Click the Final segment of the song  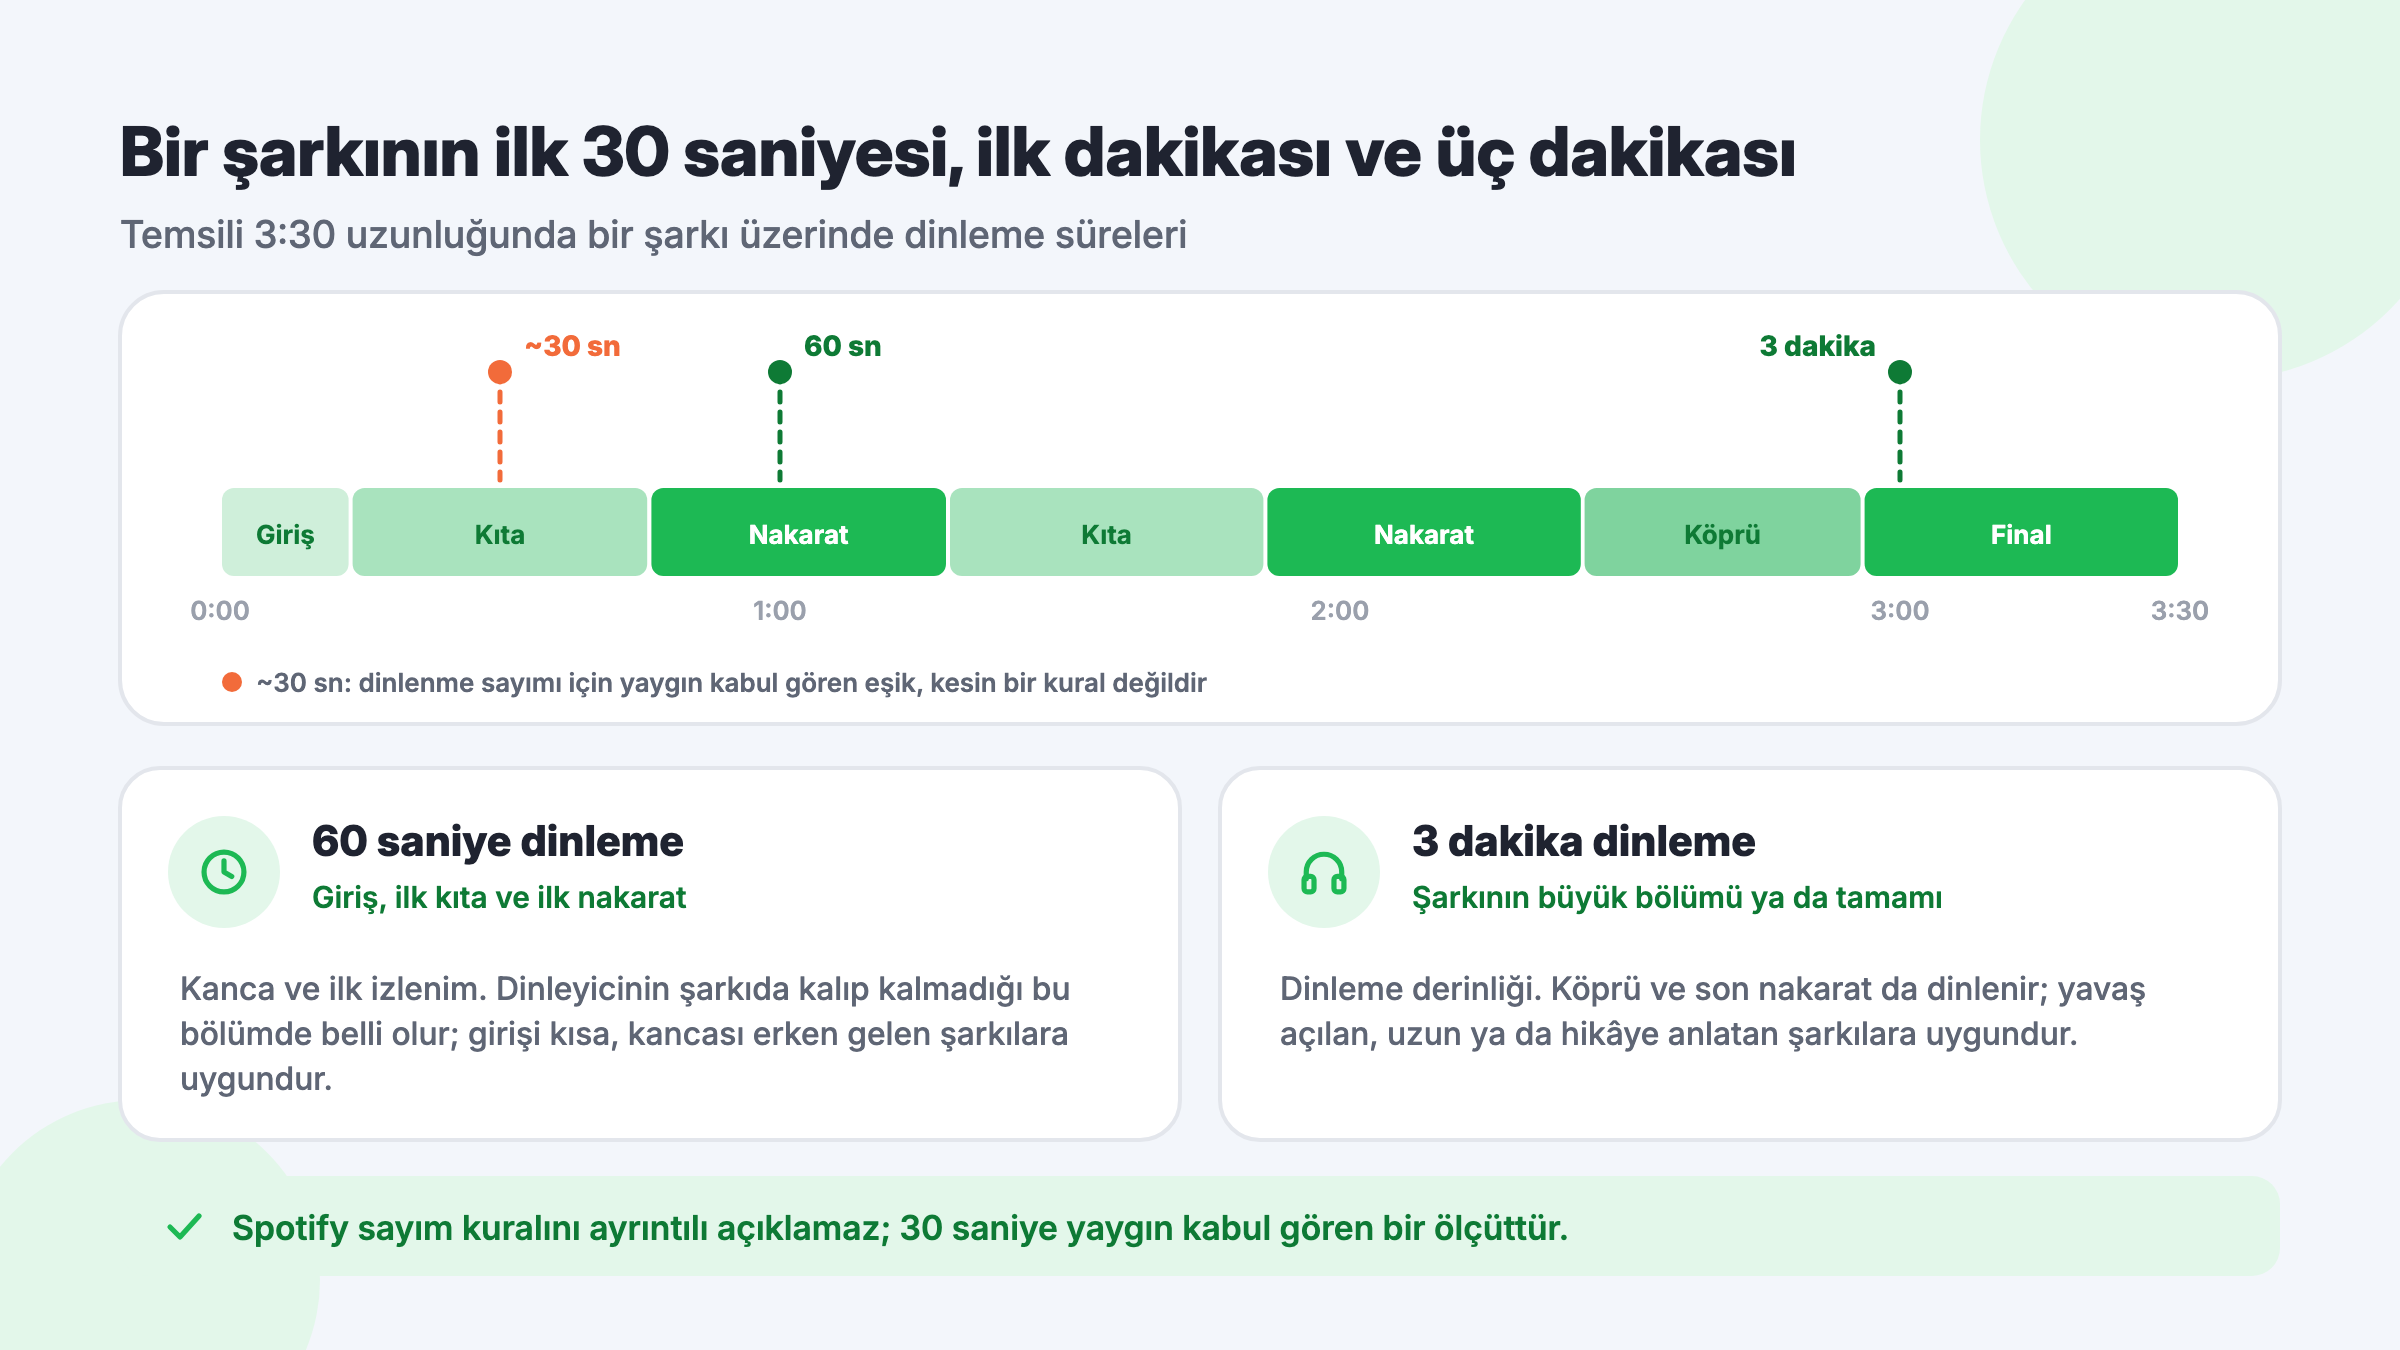[x=2021, y=532]
